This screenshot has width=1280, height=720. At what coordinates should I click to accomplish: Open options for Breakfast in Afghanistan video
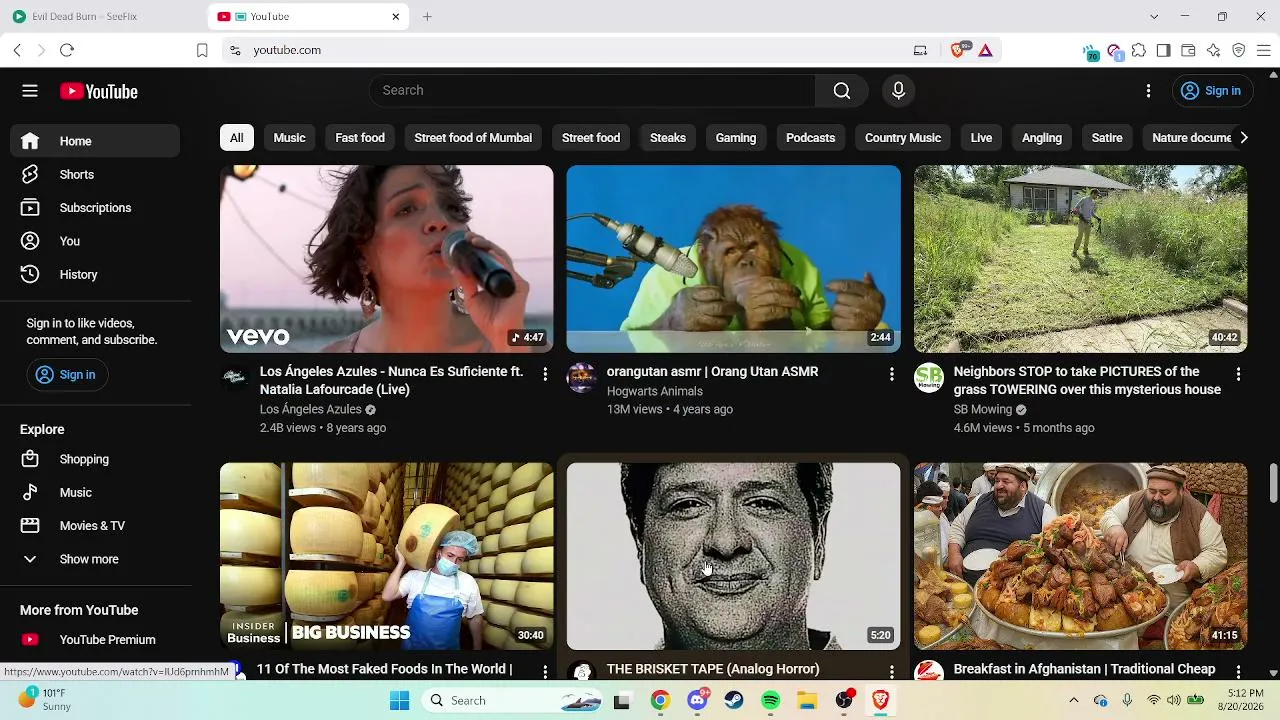(x=1238, y=671)
